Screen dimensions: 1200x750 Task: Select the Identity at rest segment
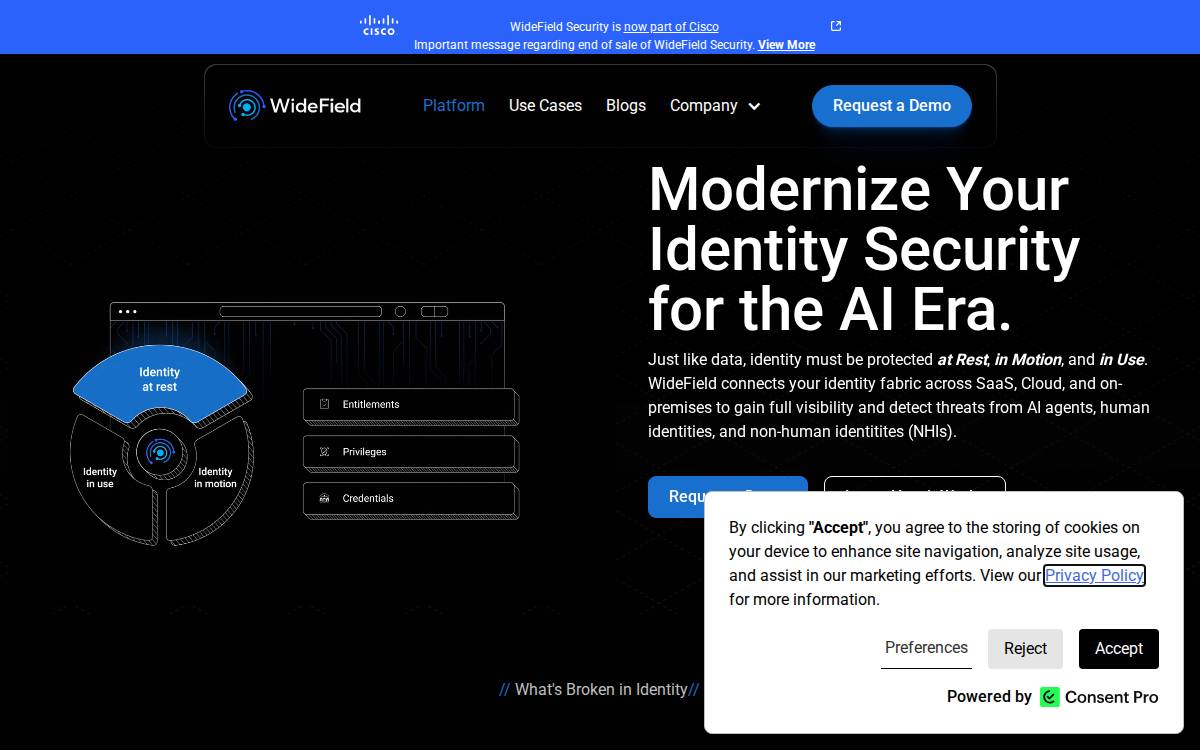pos(160,380)
